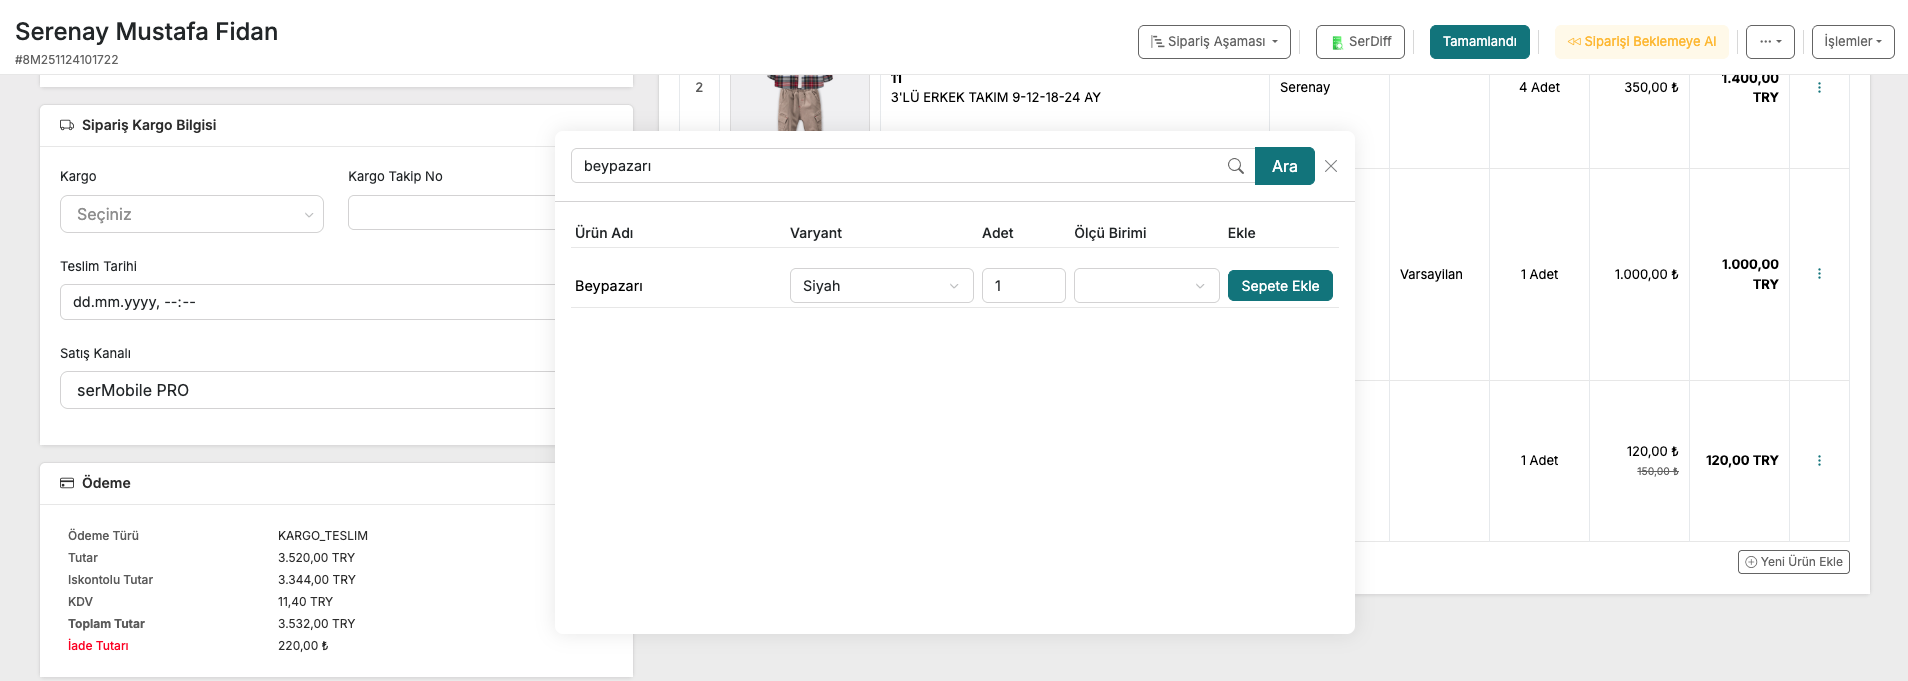Screen dimensions: 1908x681
Task: Click the magnifier icon in search field
Action: tap(1235, 166)
